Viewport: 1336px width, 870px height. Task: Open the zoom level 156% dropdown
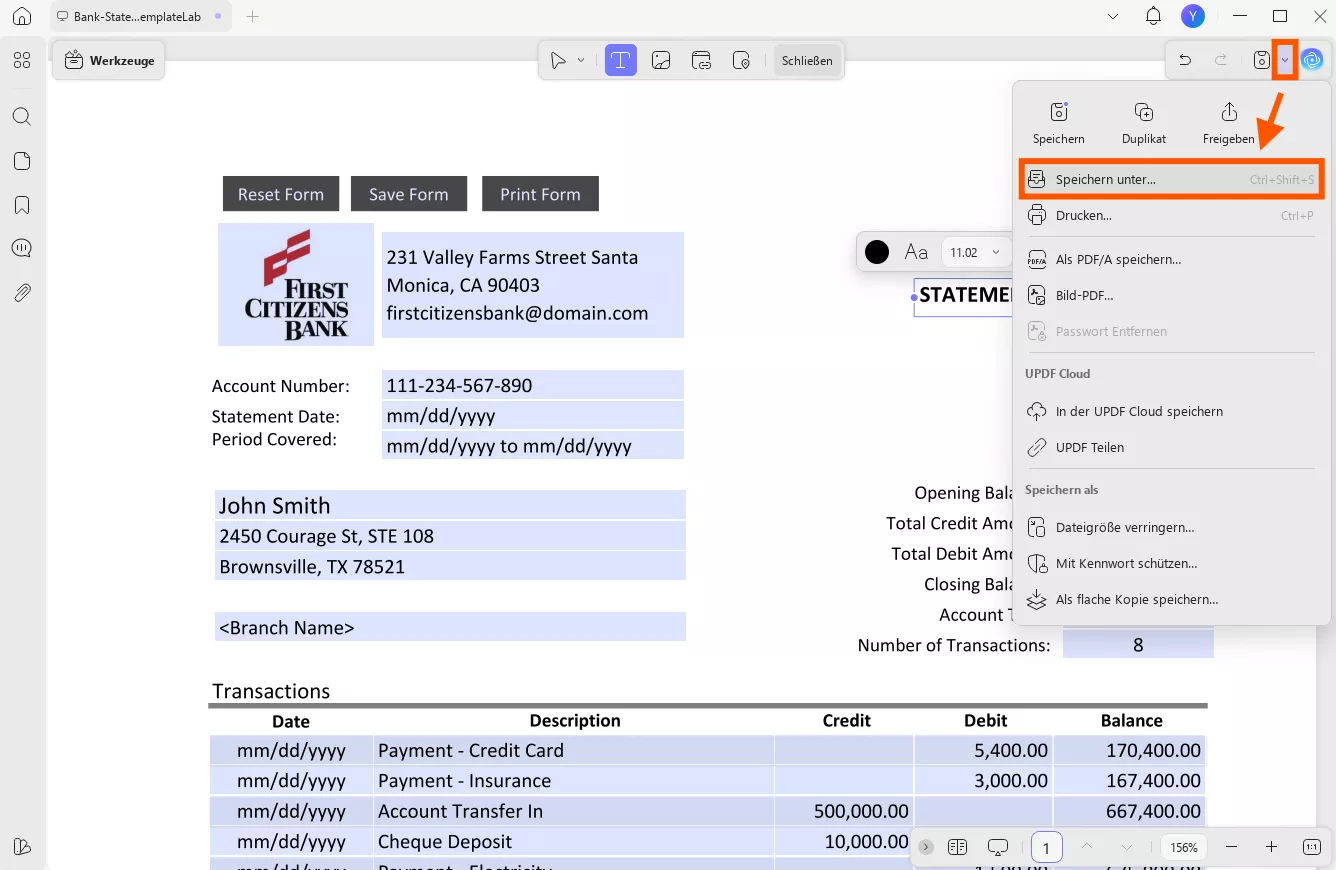pyautogui.click(x=1184, y=847)
